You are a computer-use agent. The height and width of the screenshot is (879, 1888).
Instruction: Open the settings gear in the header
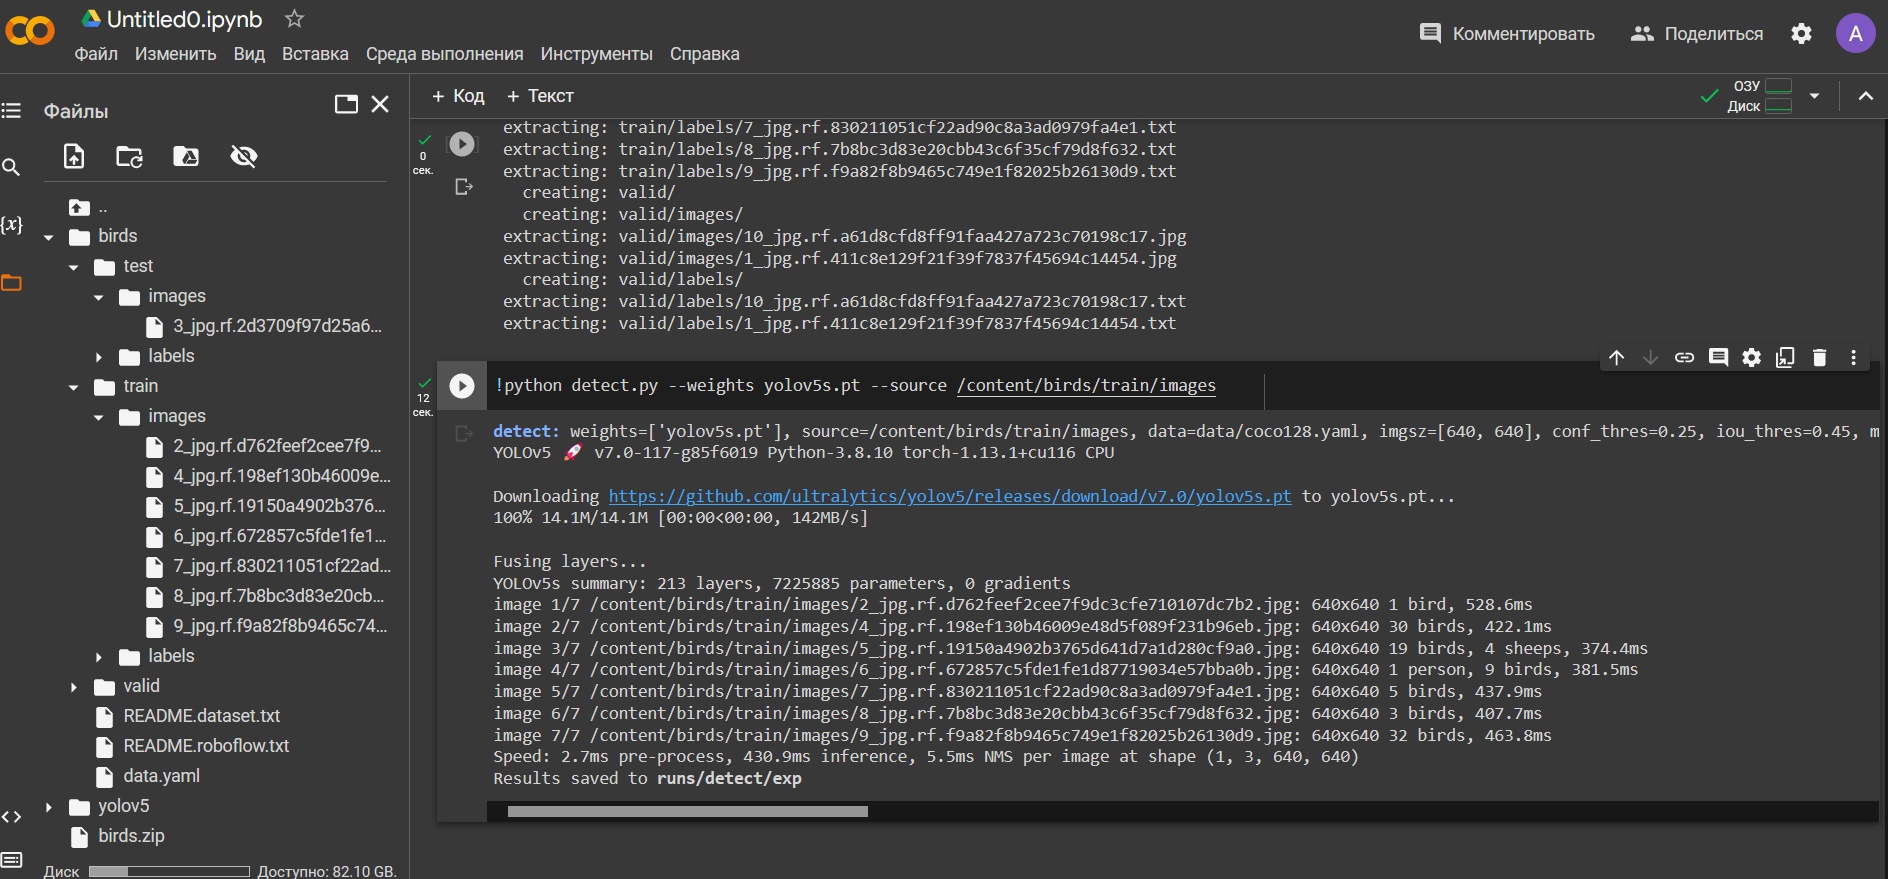1801,33
